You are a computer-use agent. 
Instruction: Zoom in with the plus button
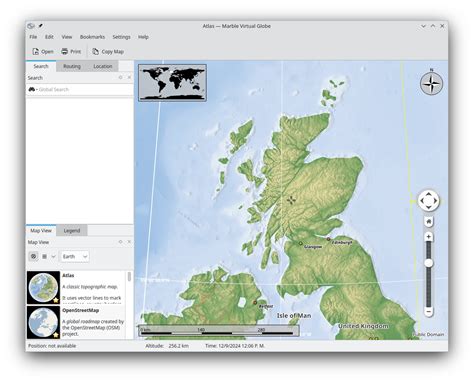(x=429, y=237)
